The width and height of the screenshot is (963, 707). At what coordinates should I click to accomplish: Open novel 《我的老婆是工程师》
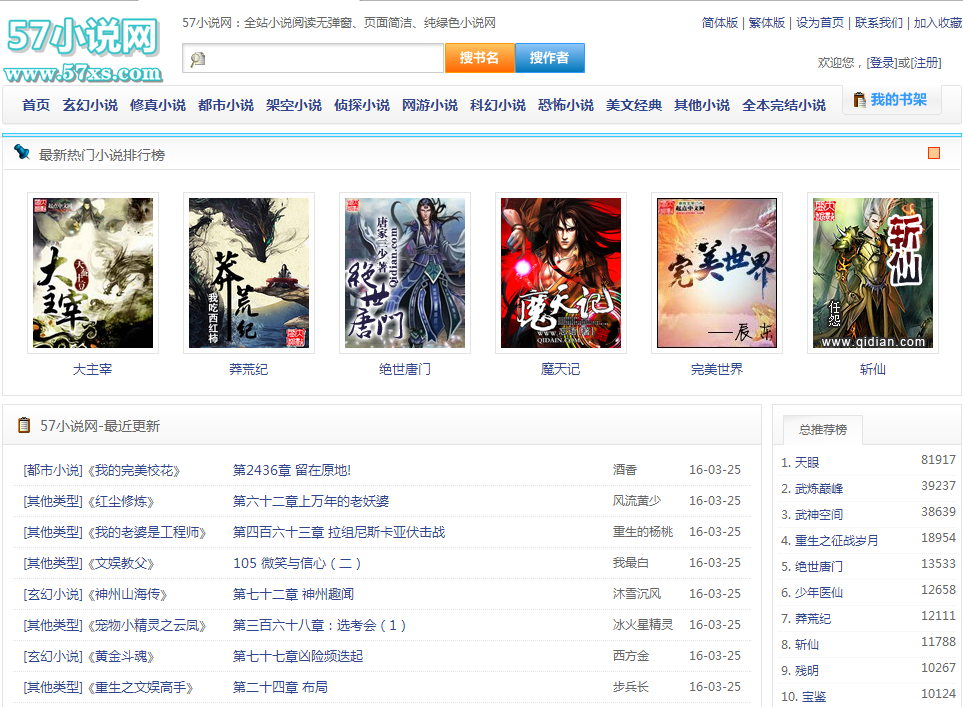click(147, 532)
